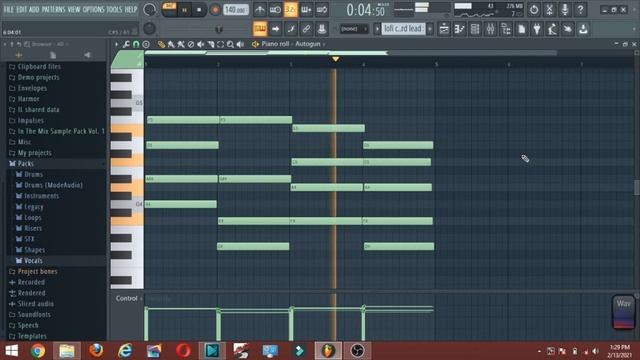Arm the record button
Screen dimensions: 640x360
(x=215, y=10)
